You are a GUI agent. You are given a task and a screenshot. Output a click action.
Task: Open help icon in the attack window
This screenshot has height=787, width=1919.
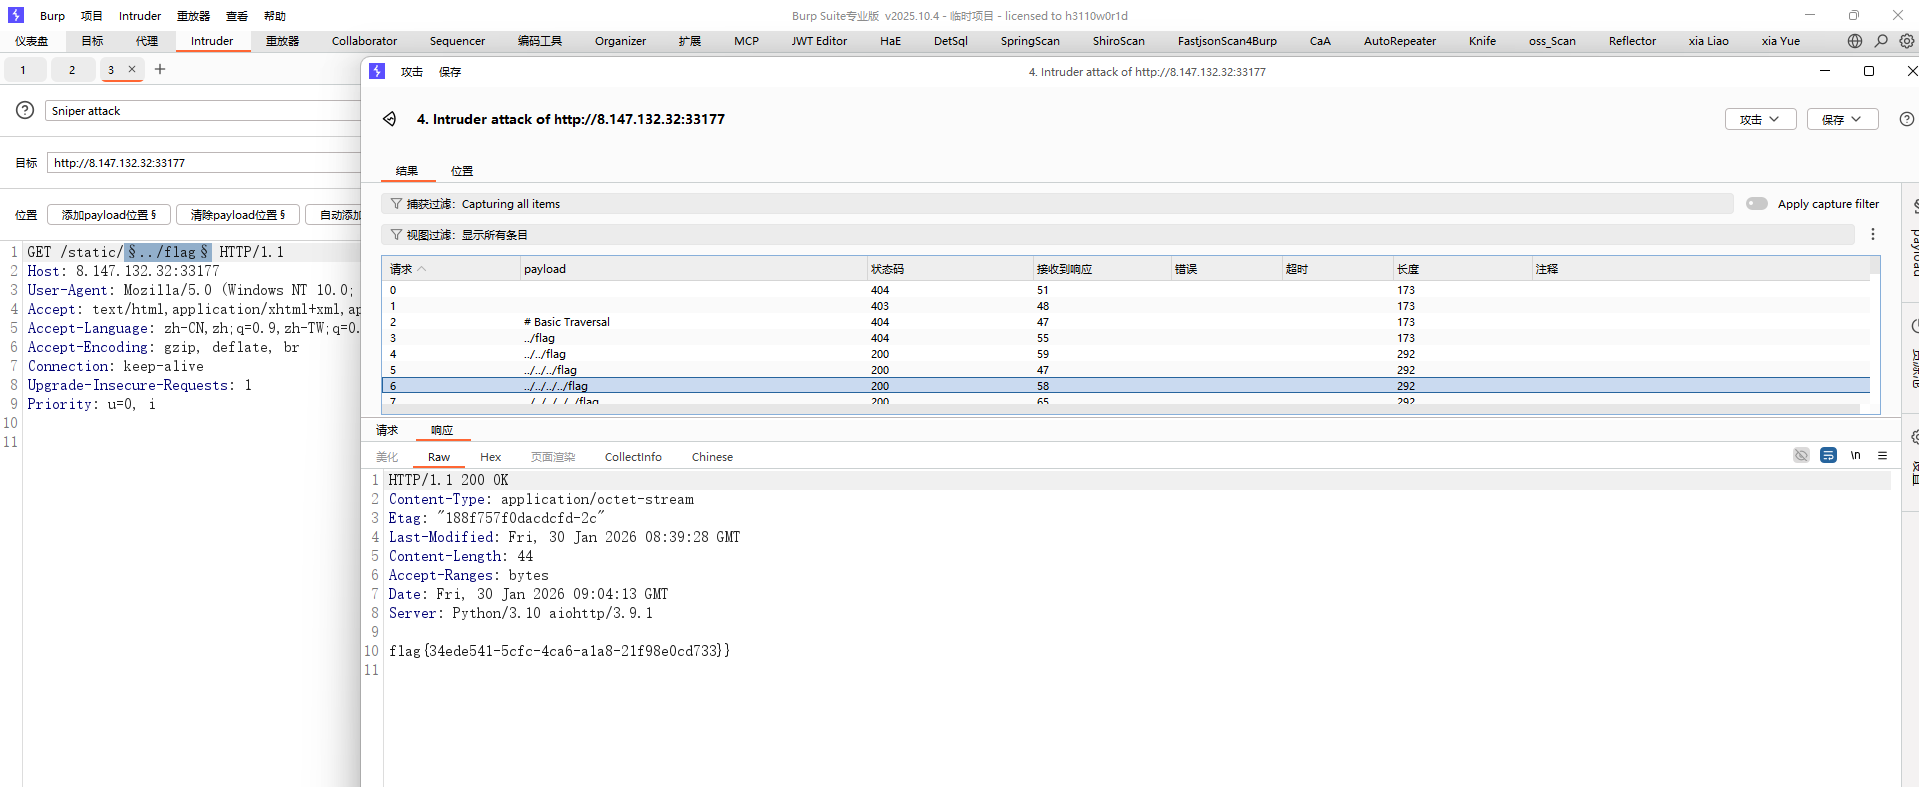click(1907, 119)
